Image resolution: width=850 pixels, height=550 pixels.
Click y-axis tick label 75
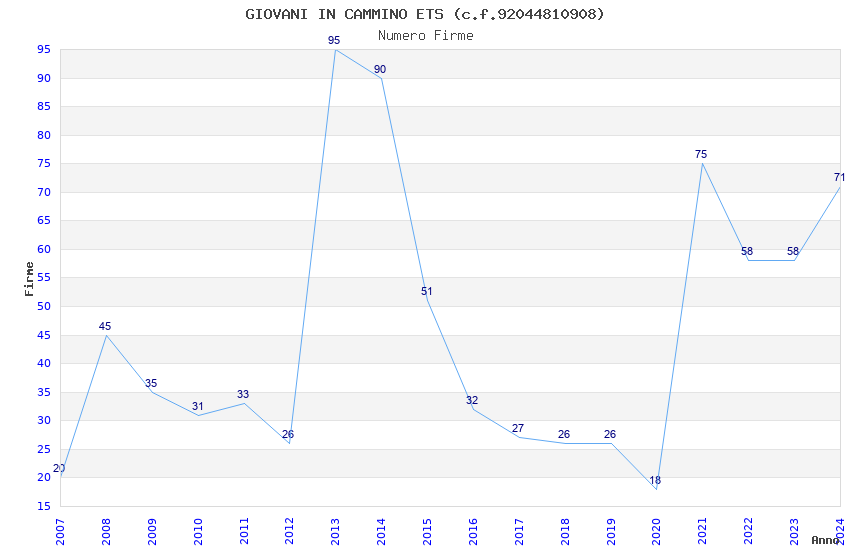tap(44, 164)
